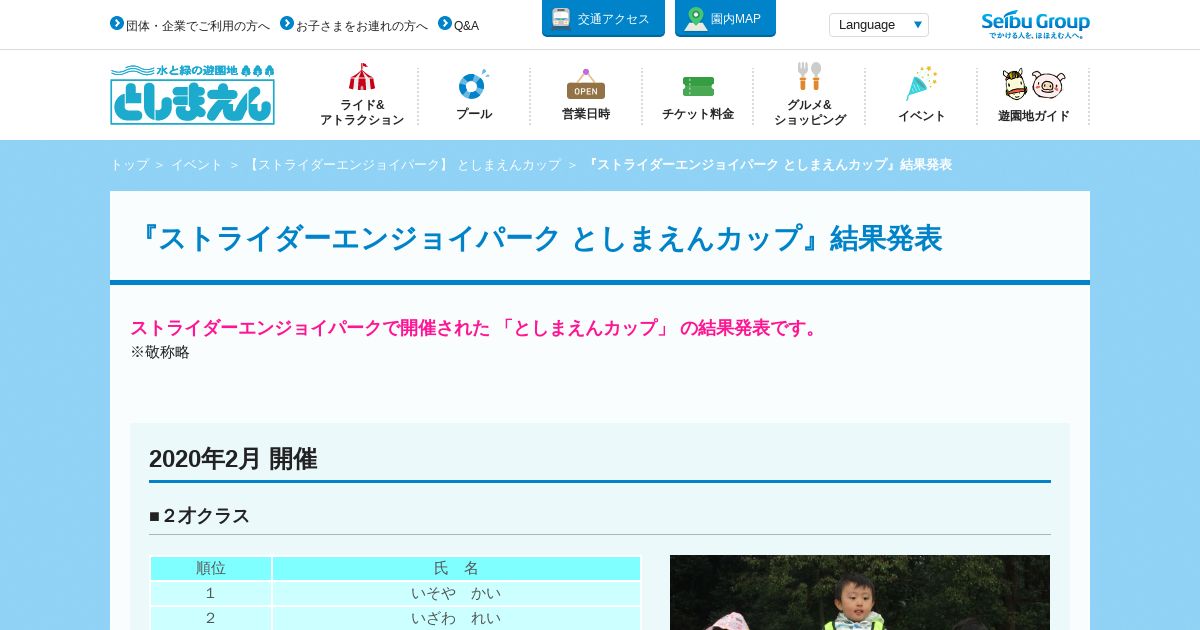
Task: Select 遊園地ガイド menu label
Action: pyautogui.click(x=1034, y=116)
